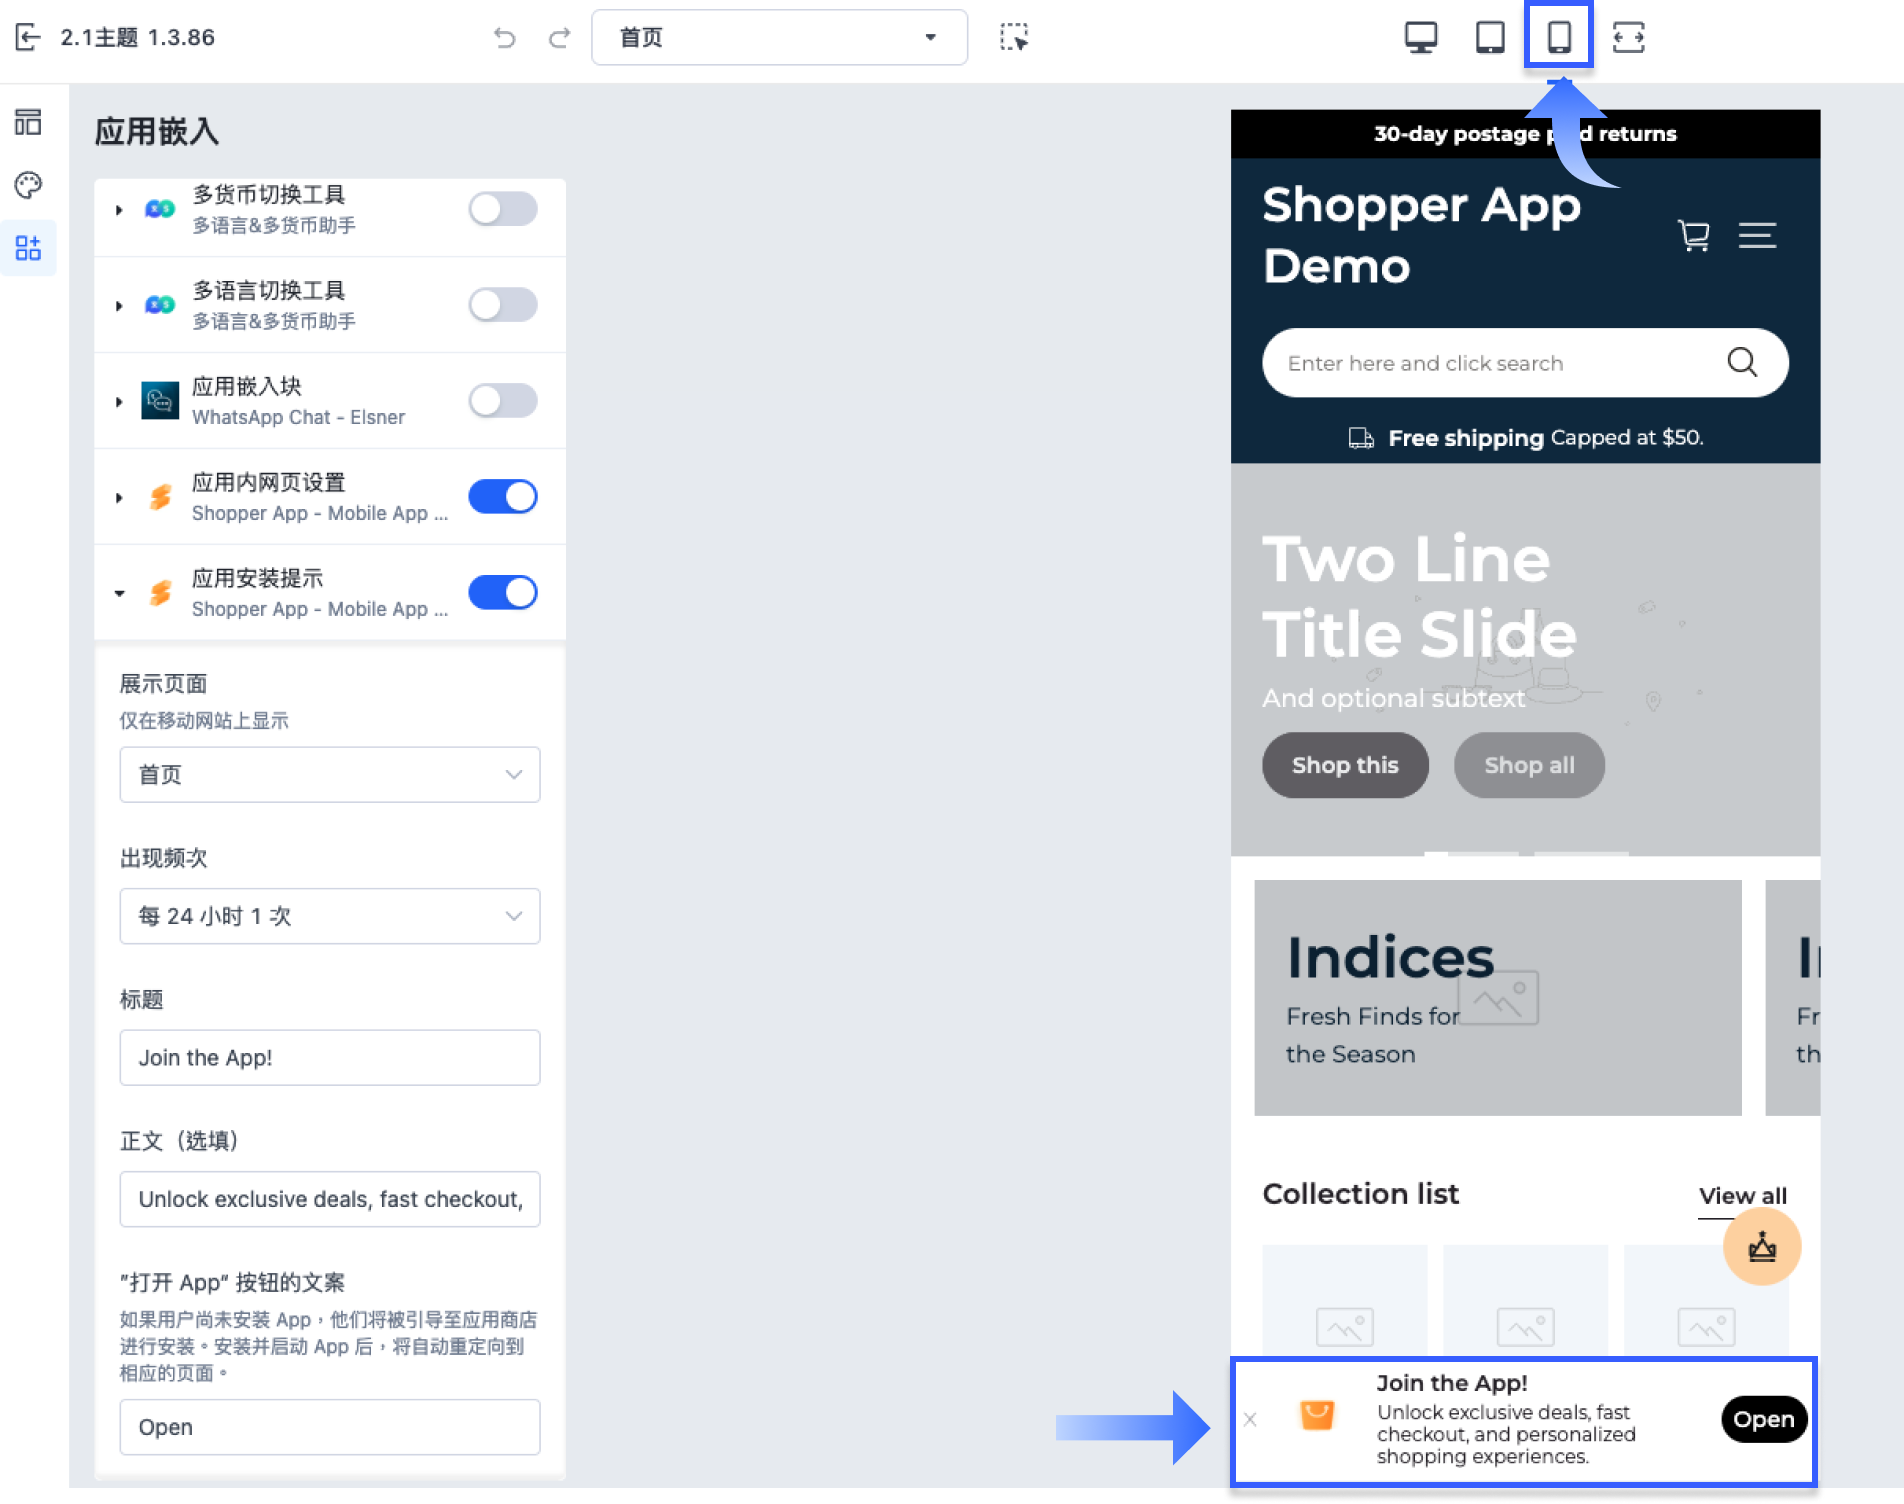Open the 展示页面 dropdown
The image size is (1904, 1504).
click(x=329, y=774)
